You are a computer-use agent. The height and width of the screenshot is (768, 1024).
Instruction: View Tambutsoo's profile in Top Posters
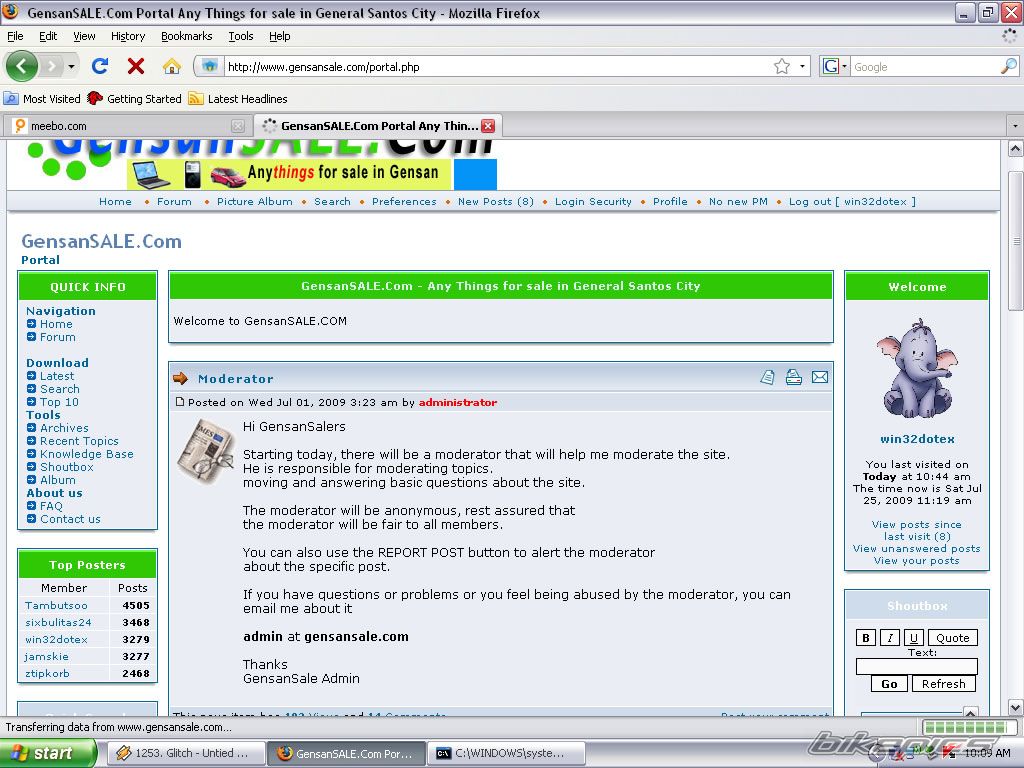point(56,605)
